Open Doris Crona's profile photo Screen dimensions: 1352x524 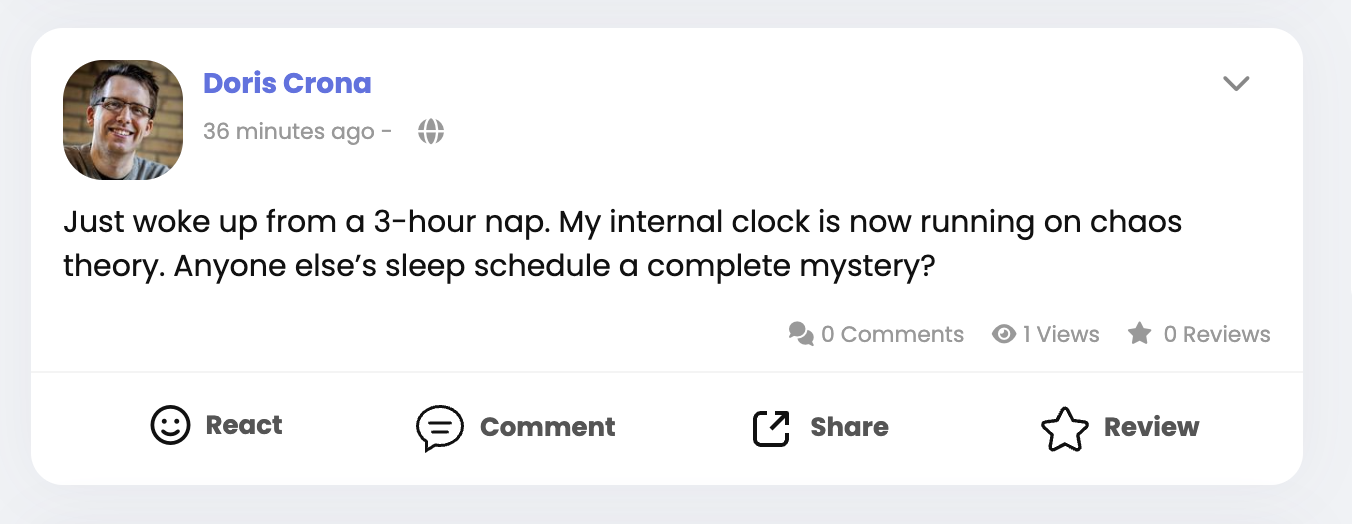(x=123, y=120)
